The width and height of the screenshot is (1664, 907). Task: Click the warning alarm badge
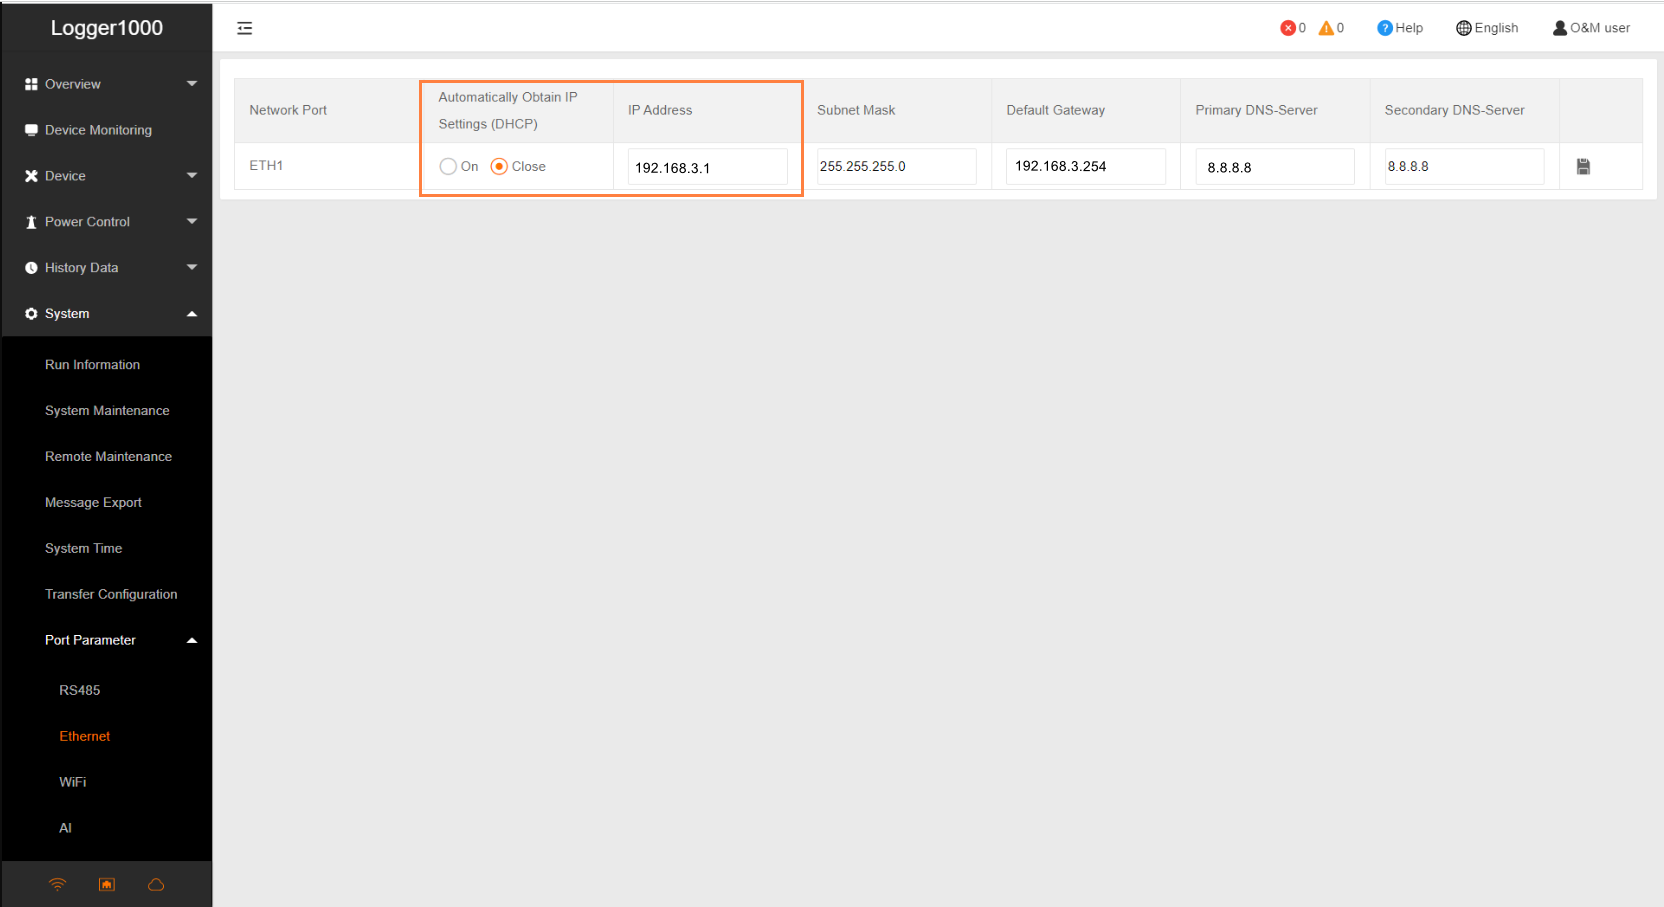click(1331, 27)
